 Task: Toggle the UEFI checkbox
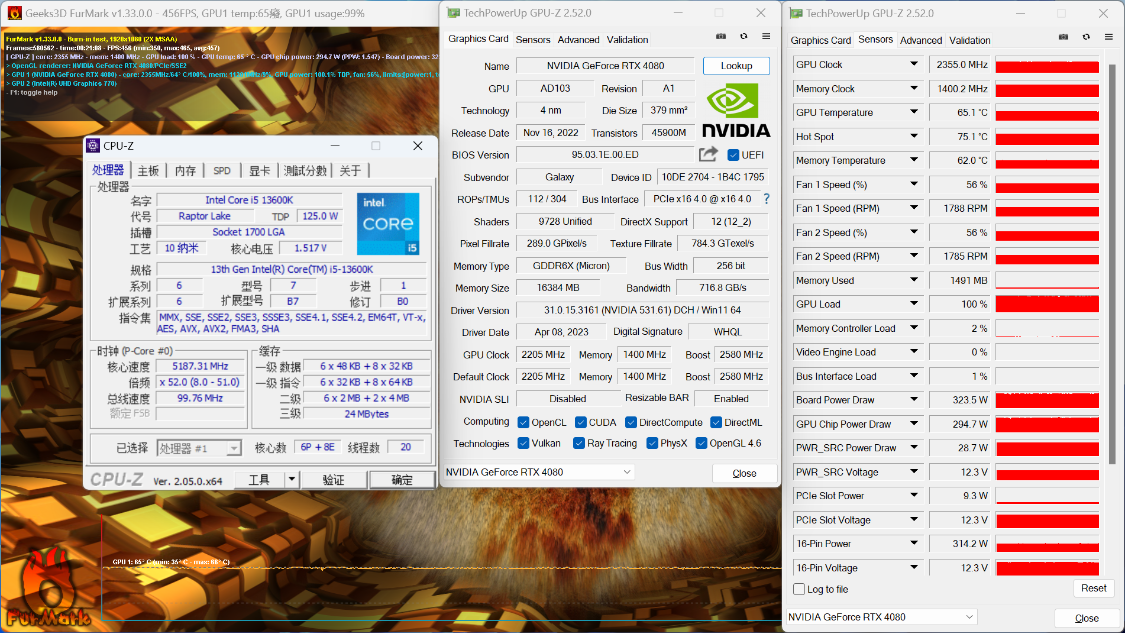[x=733, y=155]
